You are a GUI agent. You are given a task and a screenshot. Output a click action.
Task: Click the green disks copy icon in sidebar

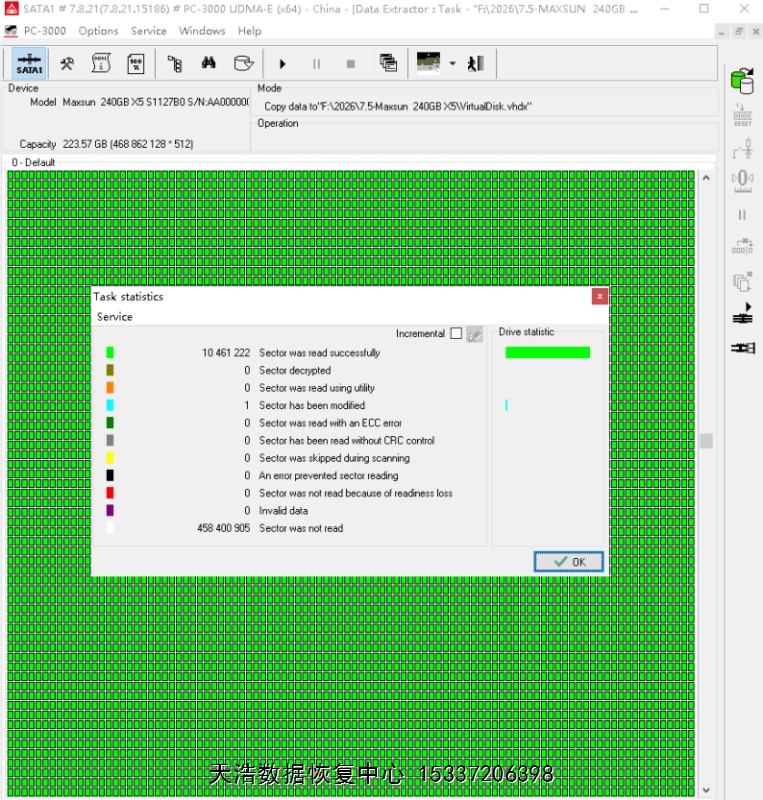(x=742, y=81)
